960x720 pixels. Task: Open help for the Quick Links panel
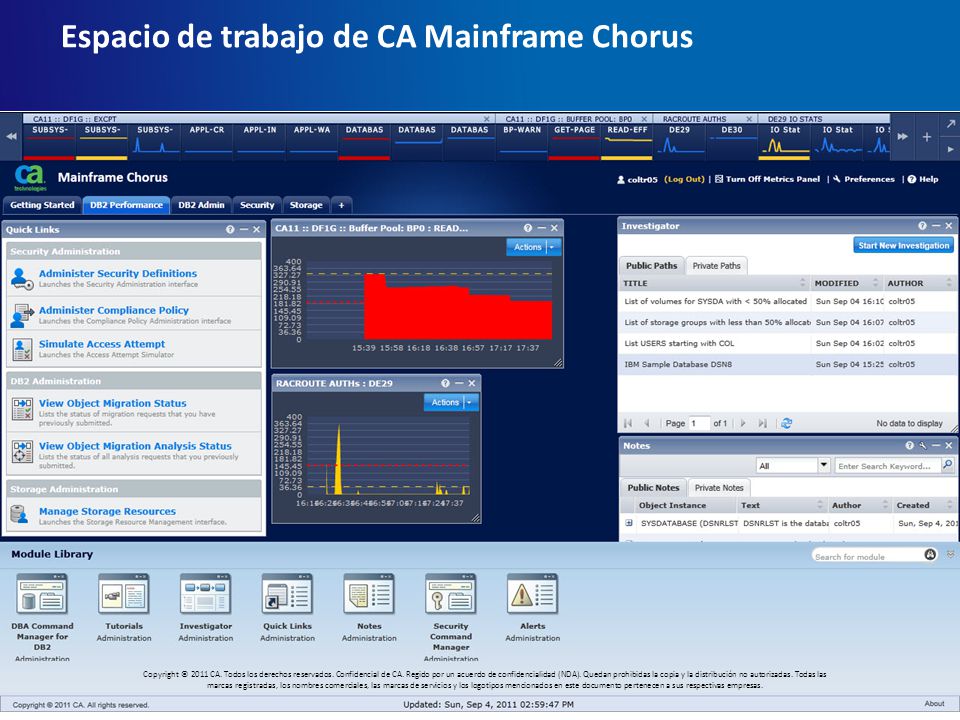pos(230,230)
